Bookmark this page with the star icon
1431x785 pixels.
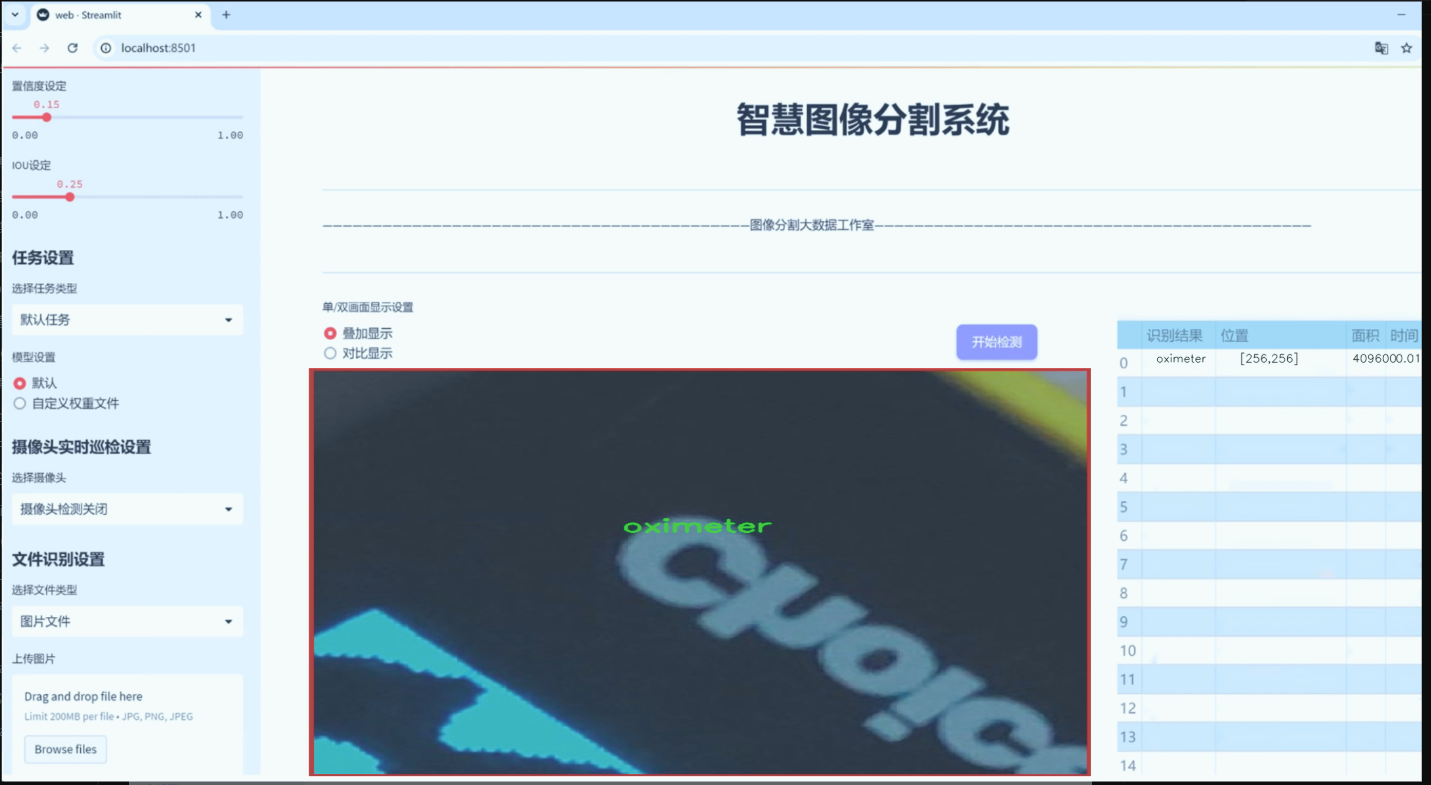coord(1406,48)
